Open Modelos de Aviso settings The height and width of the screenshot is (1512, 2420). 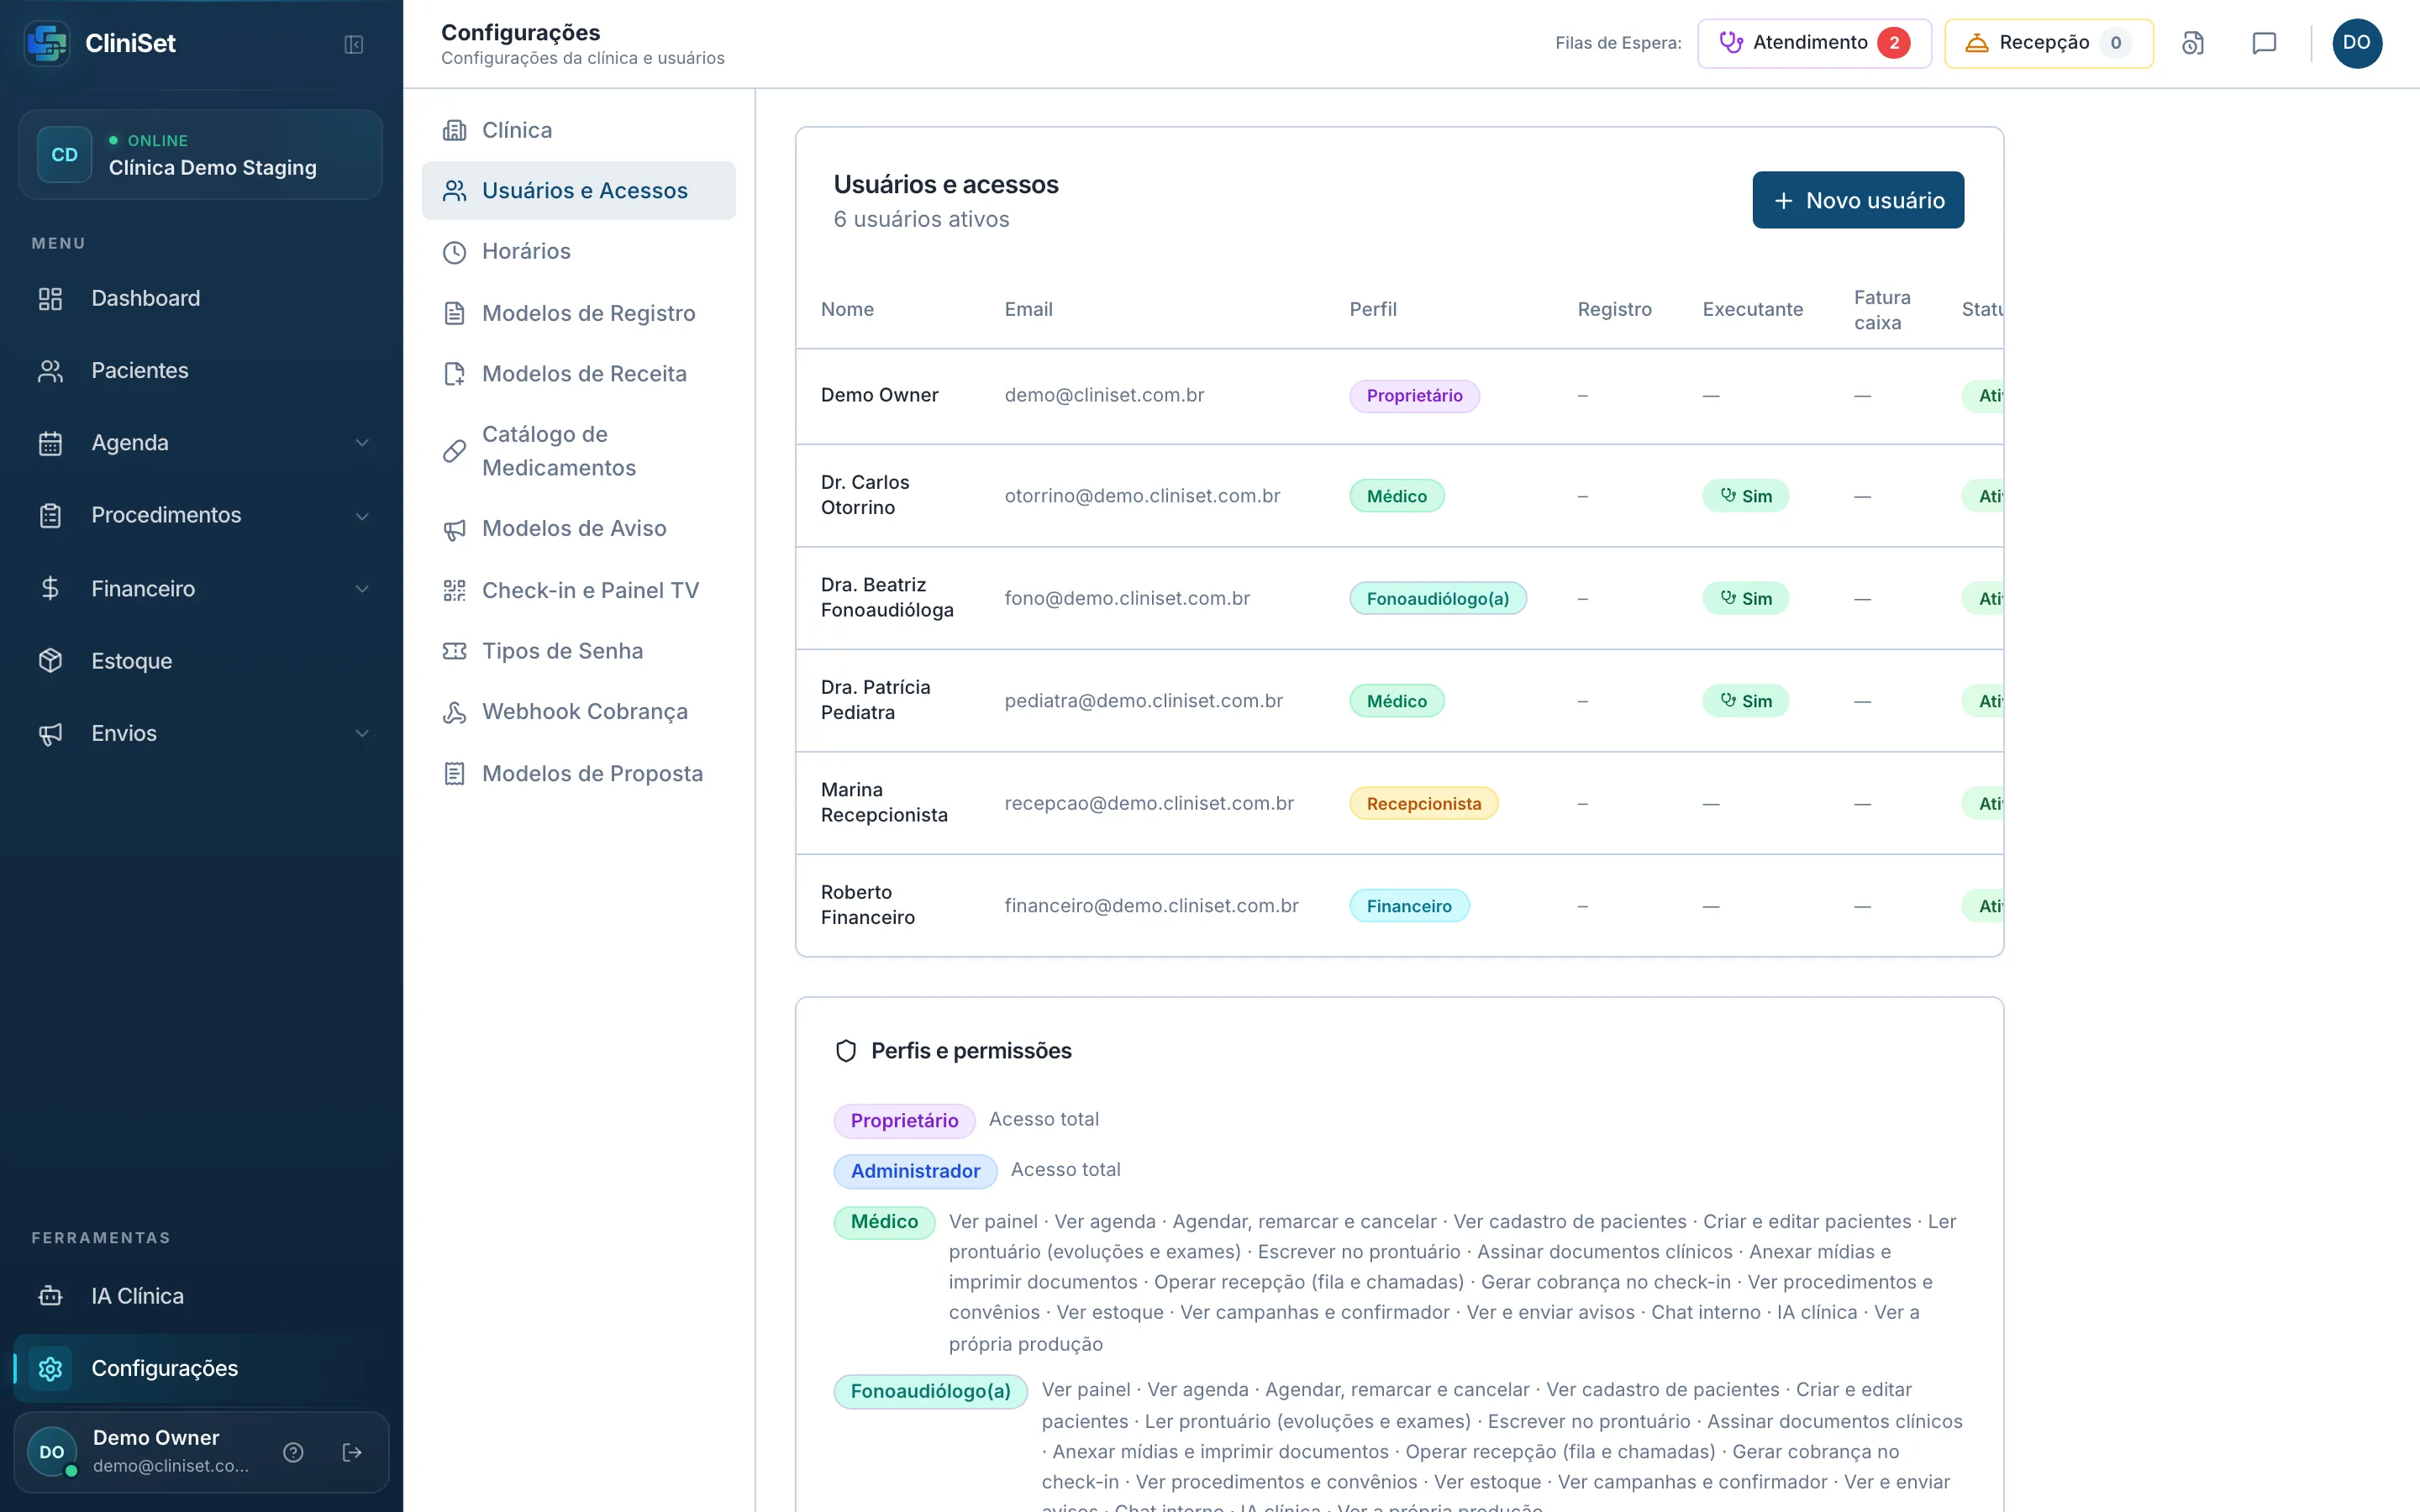(578, 528)
